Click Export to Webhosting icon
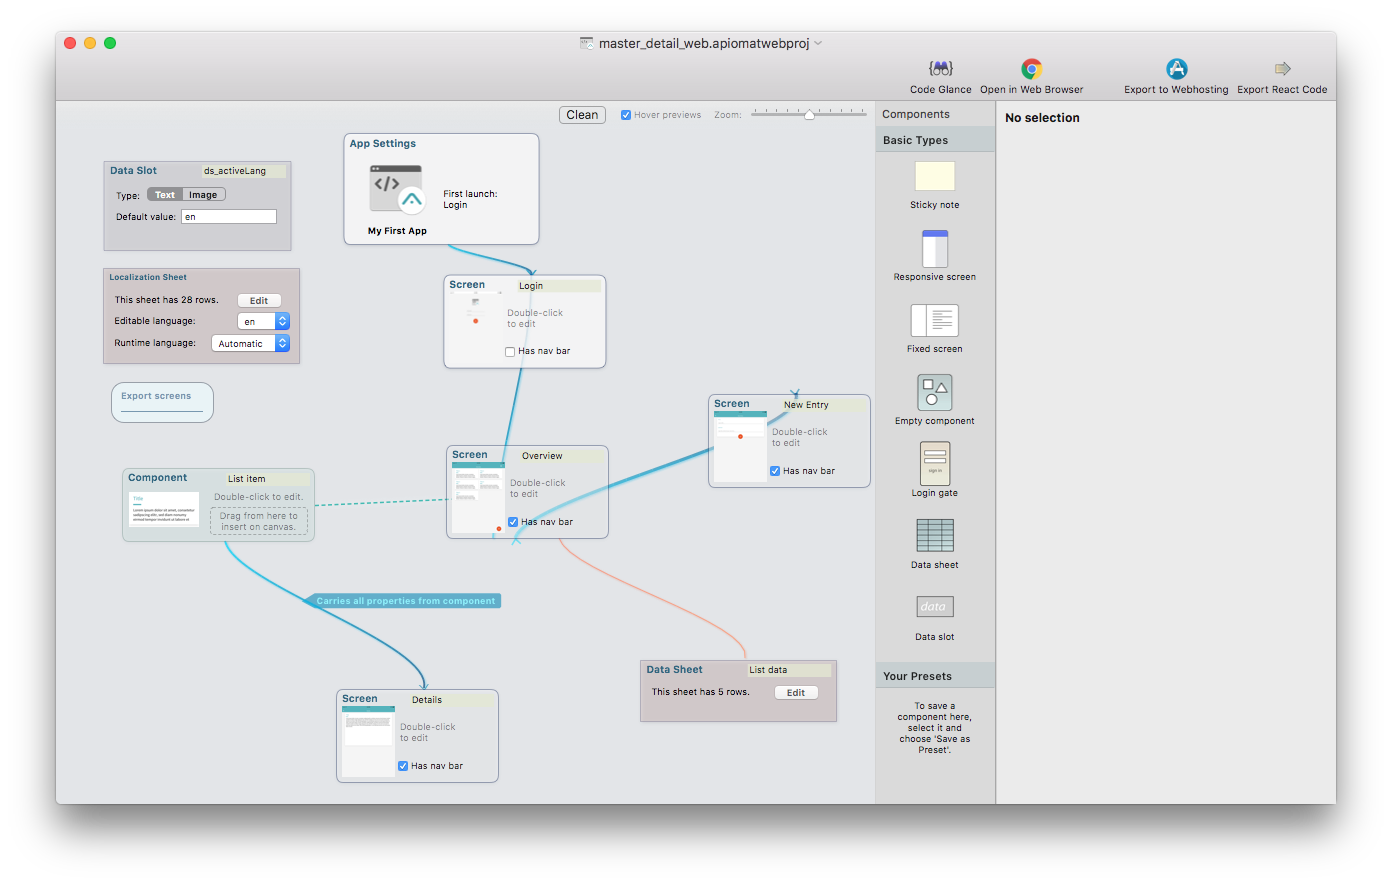The width and height of the screenshot is (1392, 884). [x=1176, y=69]
